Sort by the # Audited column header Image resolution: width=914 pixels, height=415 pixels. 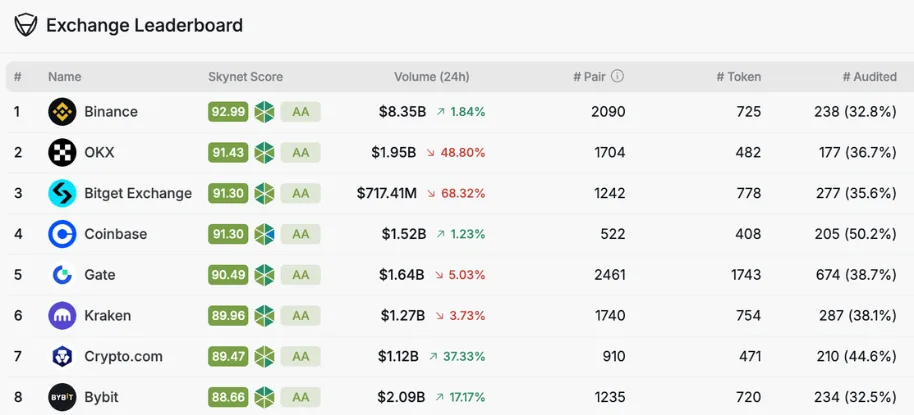click(870, 76)
